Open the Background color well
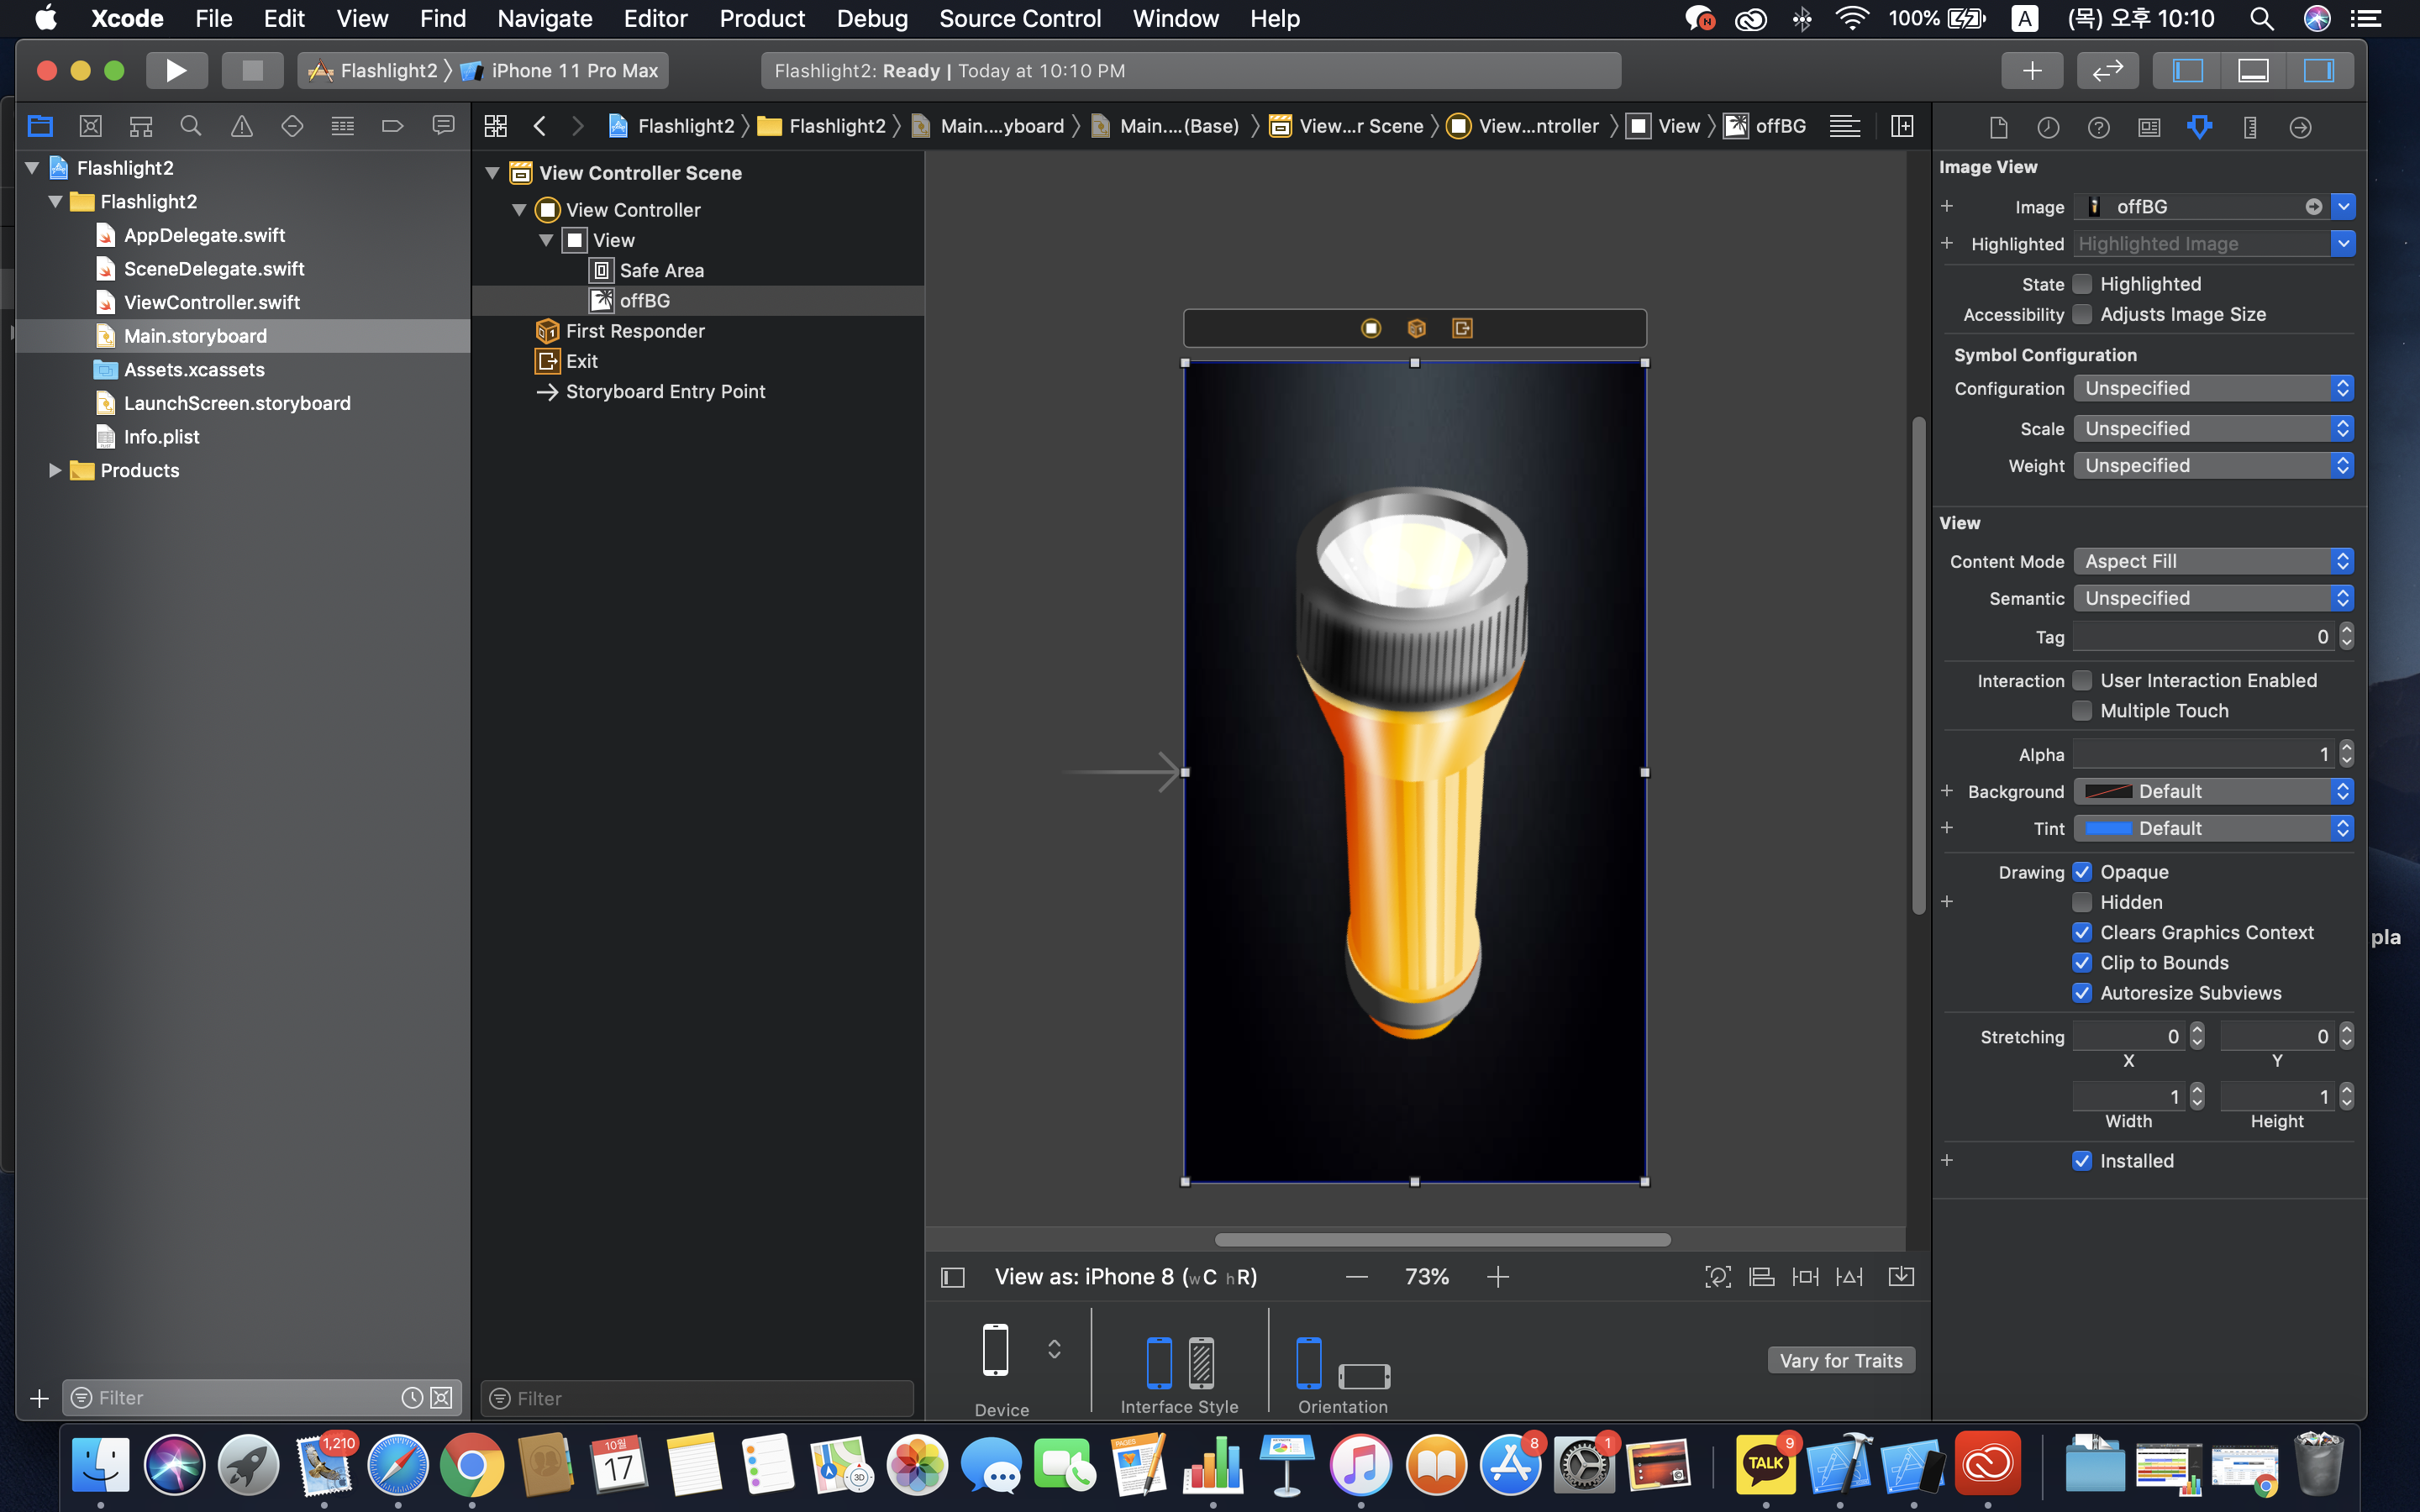 point(2108,792)
